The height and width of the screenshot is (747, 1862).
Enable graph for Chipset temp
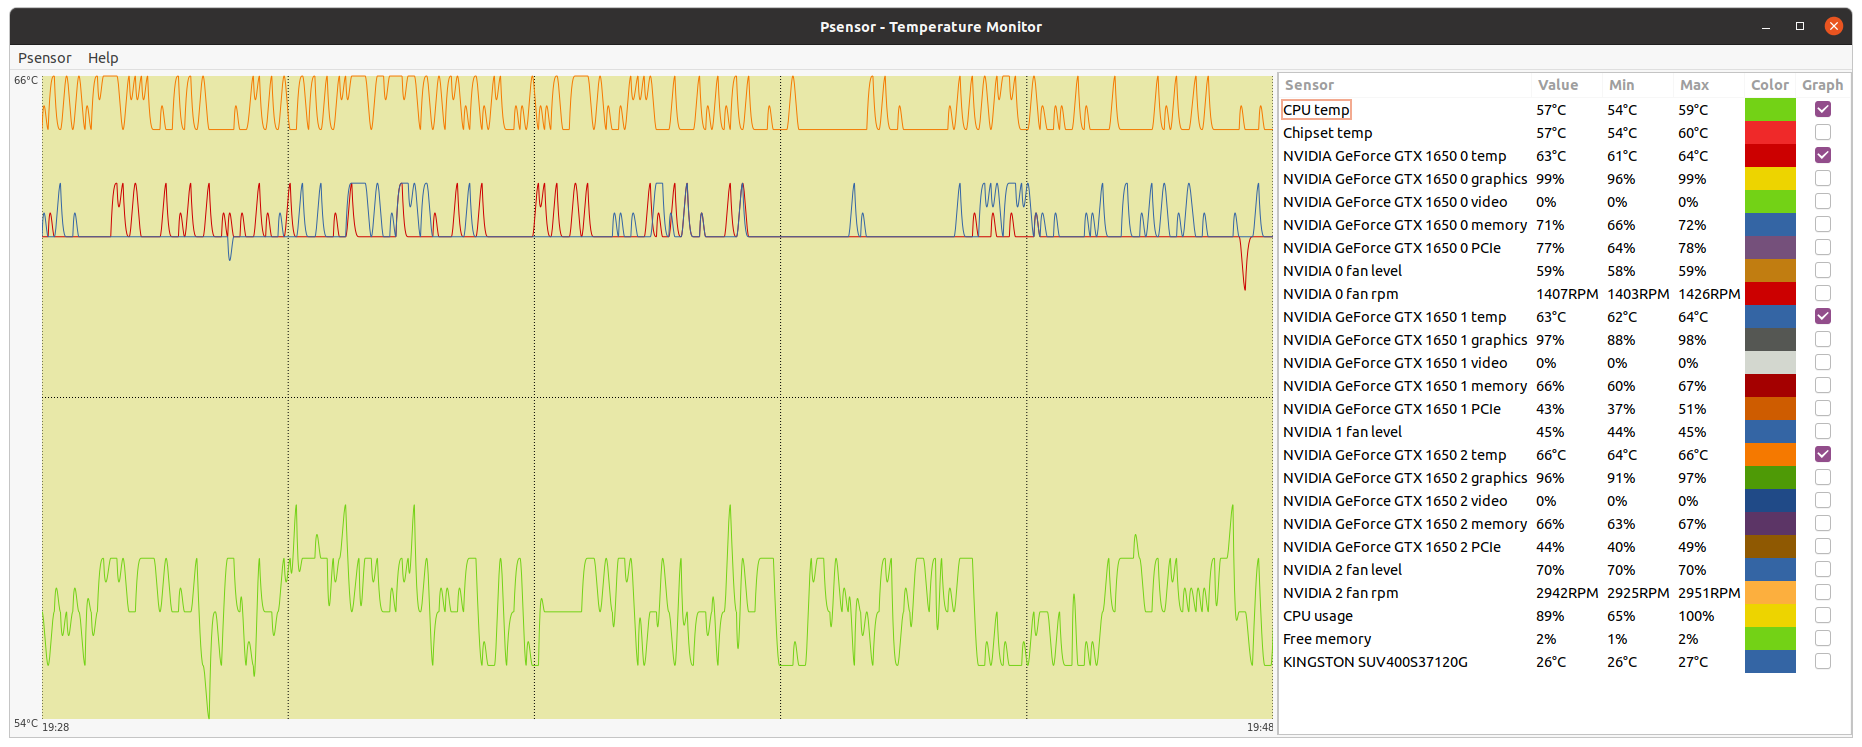pyautogui.click(x=1822, y=132)
